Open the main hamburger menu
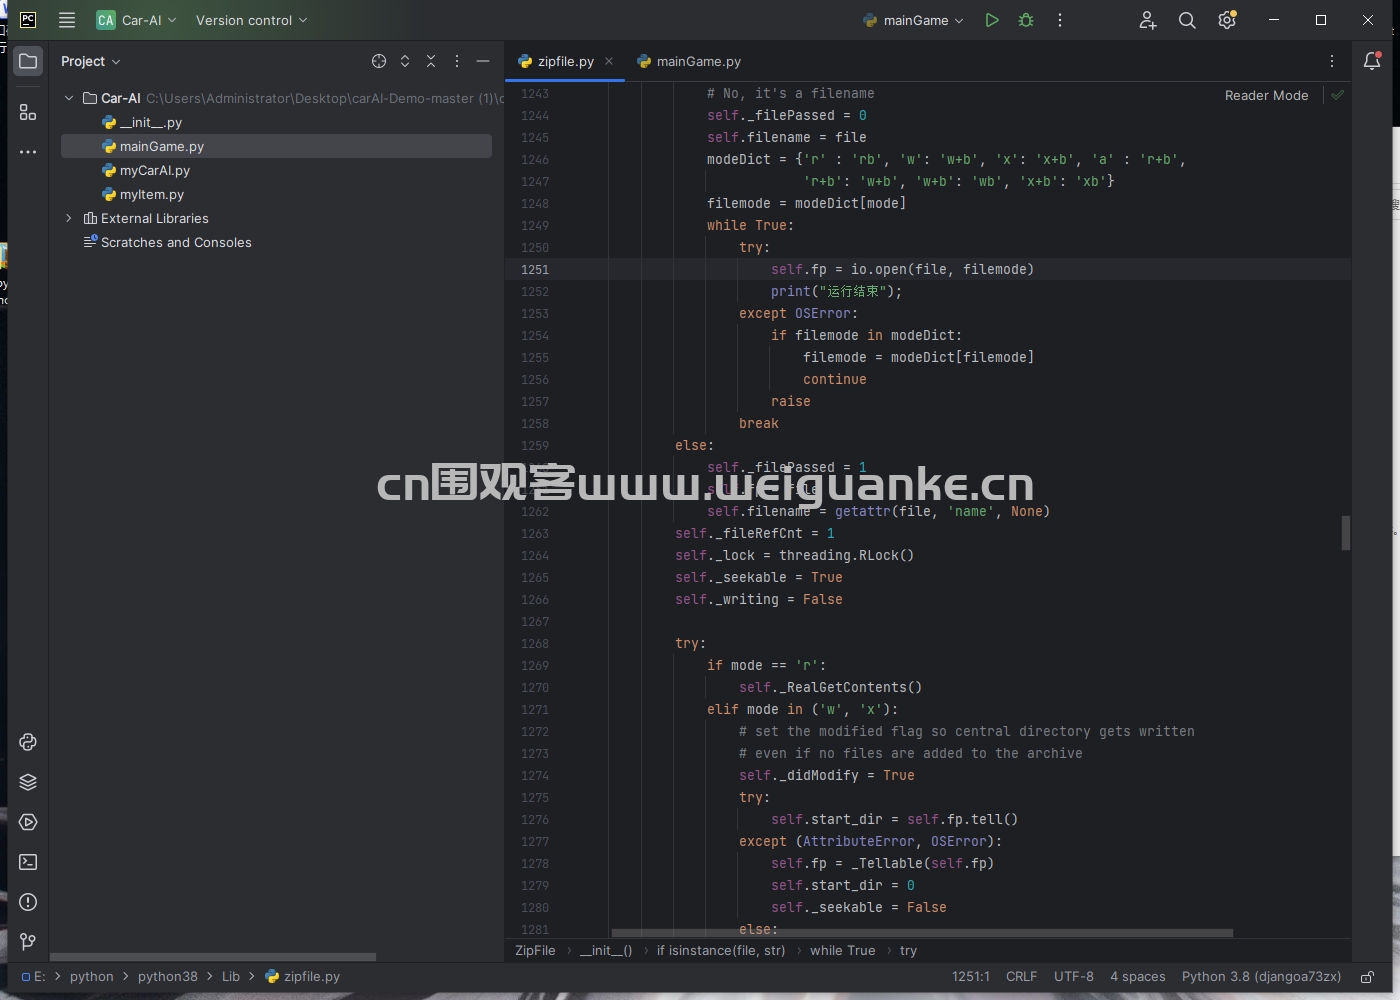 pyautogui.click(x=67, y=20)
